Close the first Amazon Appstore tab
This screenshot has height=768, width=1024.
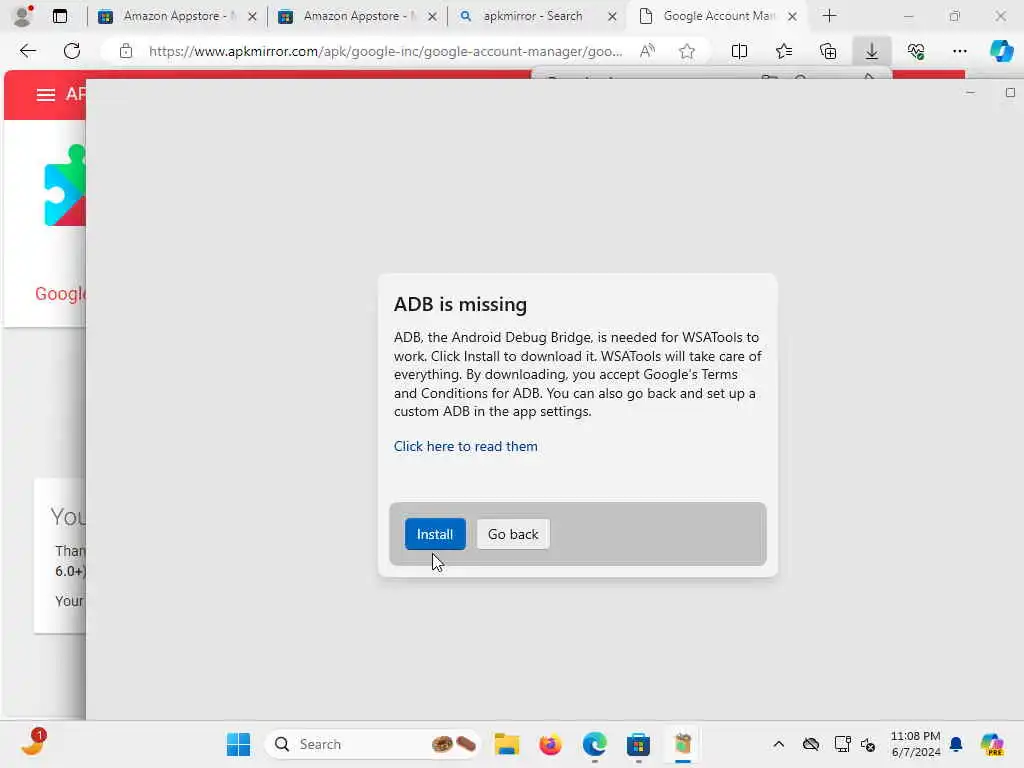click(x=252, y=16)
